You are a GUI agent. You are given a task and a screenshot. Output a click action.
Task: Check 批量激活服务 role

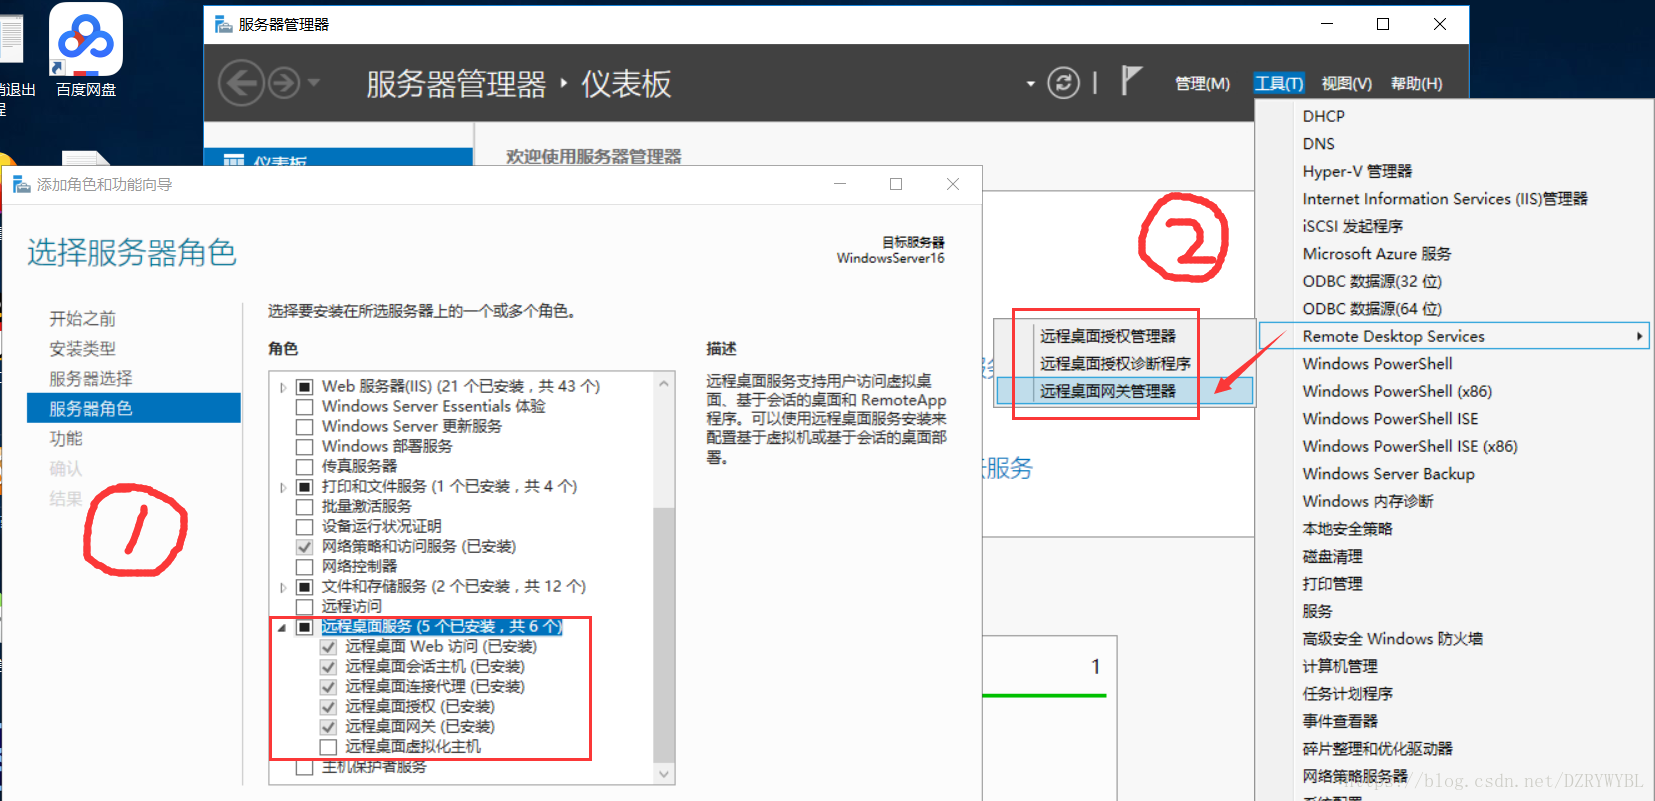coord(305,506)
